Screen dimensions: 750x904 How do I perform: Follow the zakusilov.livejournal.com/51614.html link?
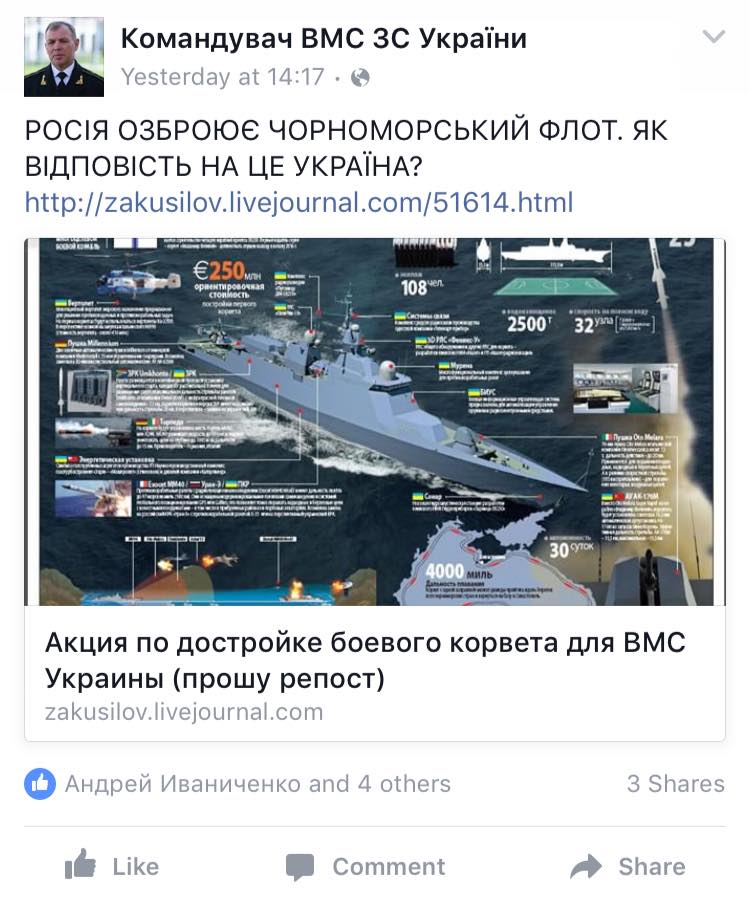coord(299,202)
